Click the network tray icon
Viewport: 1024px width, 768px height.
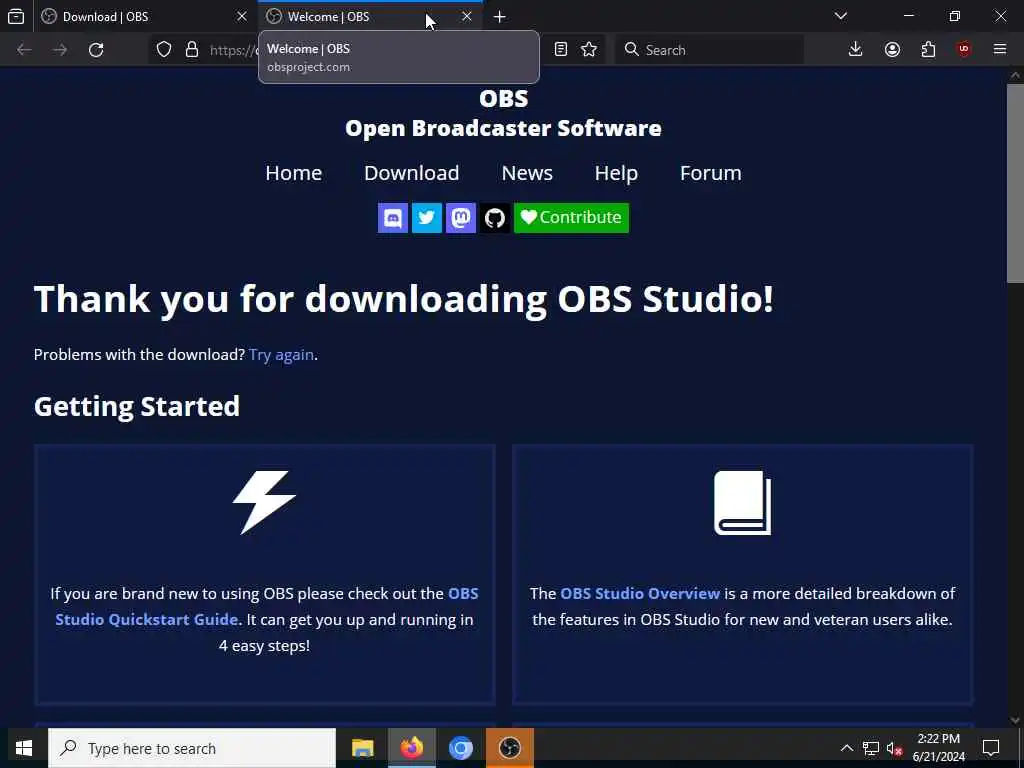(871, 748)
